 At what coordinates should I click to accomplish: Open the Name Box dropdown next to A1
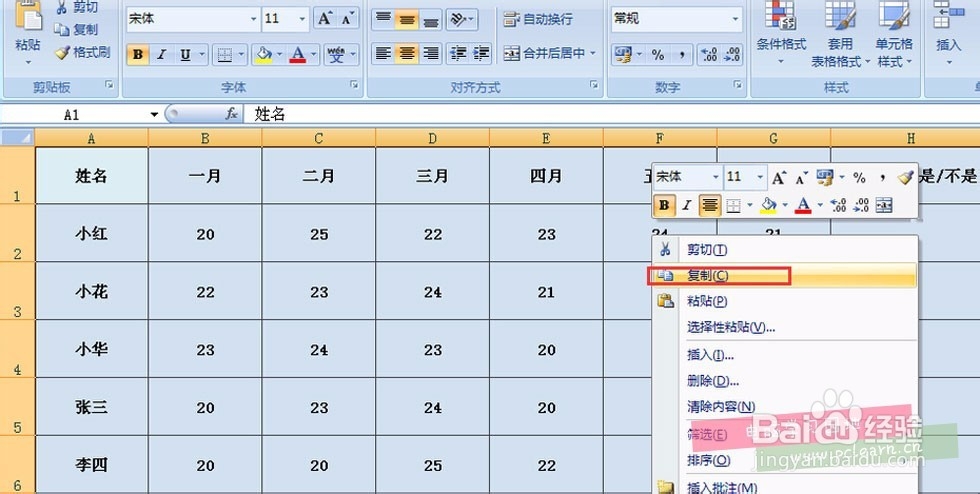(x=154, y=114)
